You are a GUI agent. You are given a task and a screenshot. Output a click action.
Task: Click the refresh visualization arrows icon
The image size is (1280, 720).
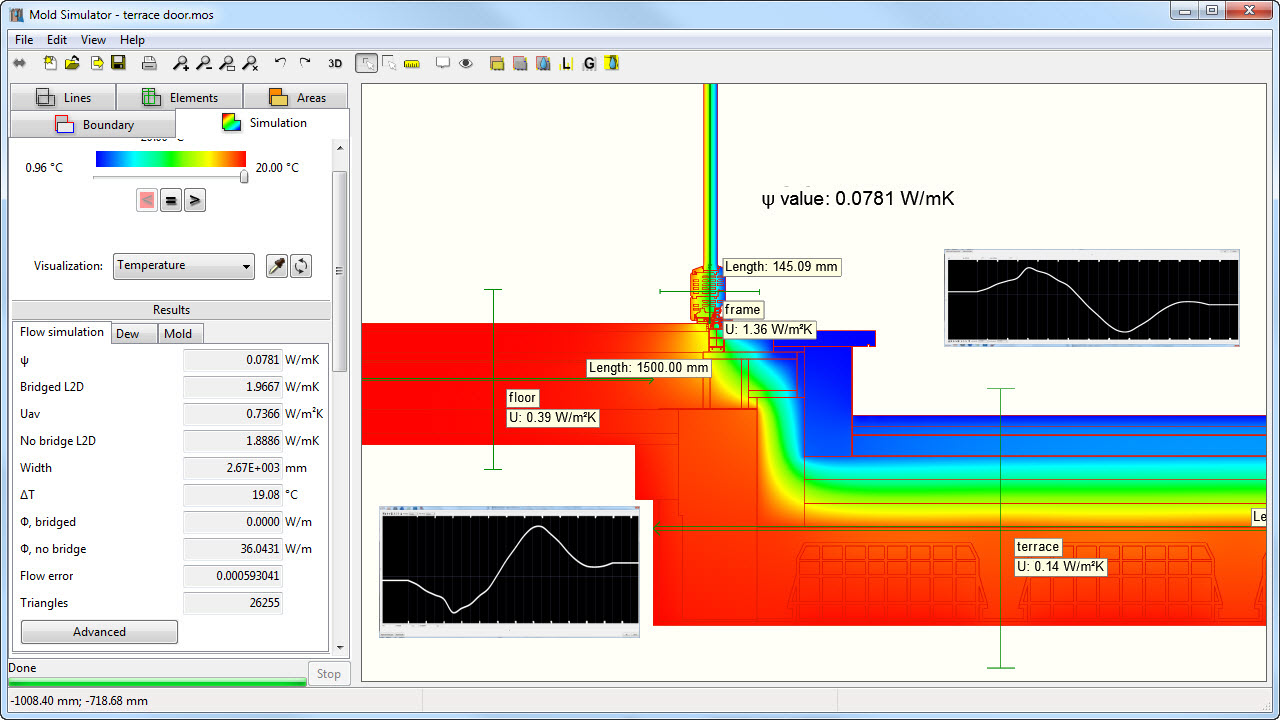(x=301, y=266)
